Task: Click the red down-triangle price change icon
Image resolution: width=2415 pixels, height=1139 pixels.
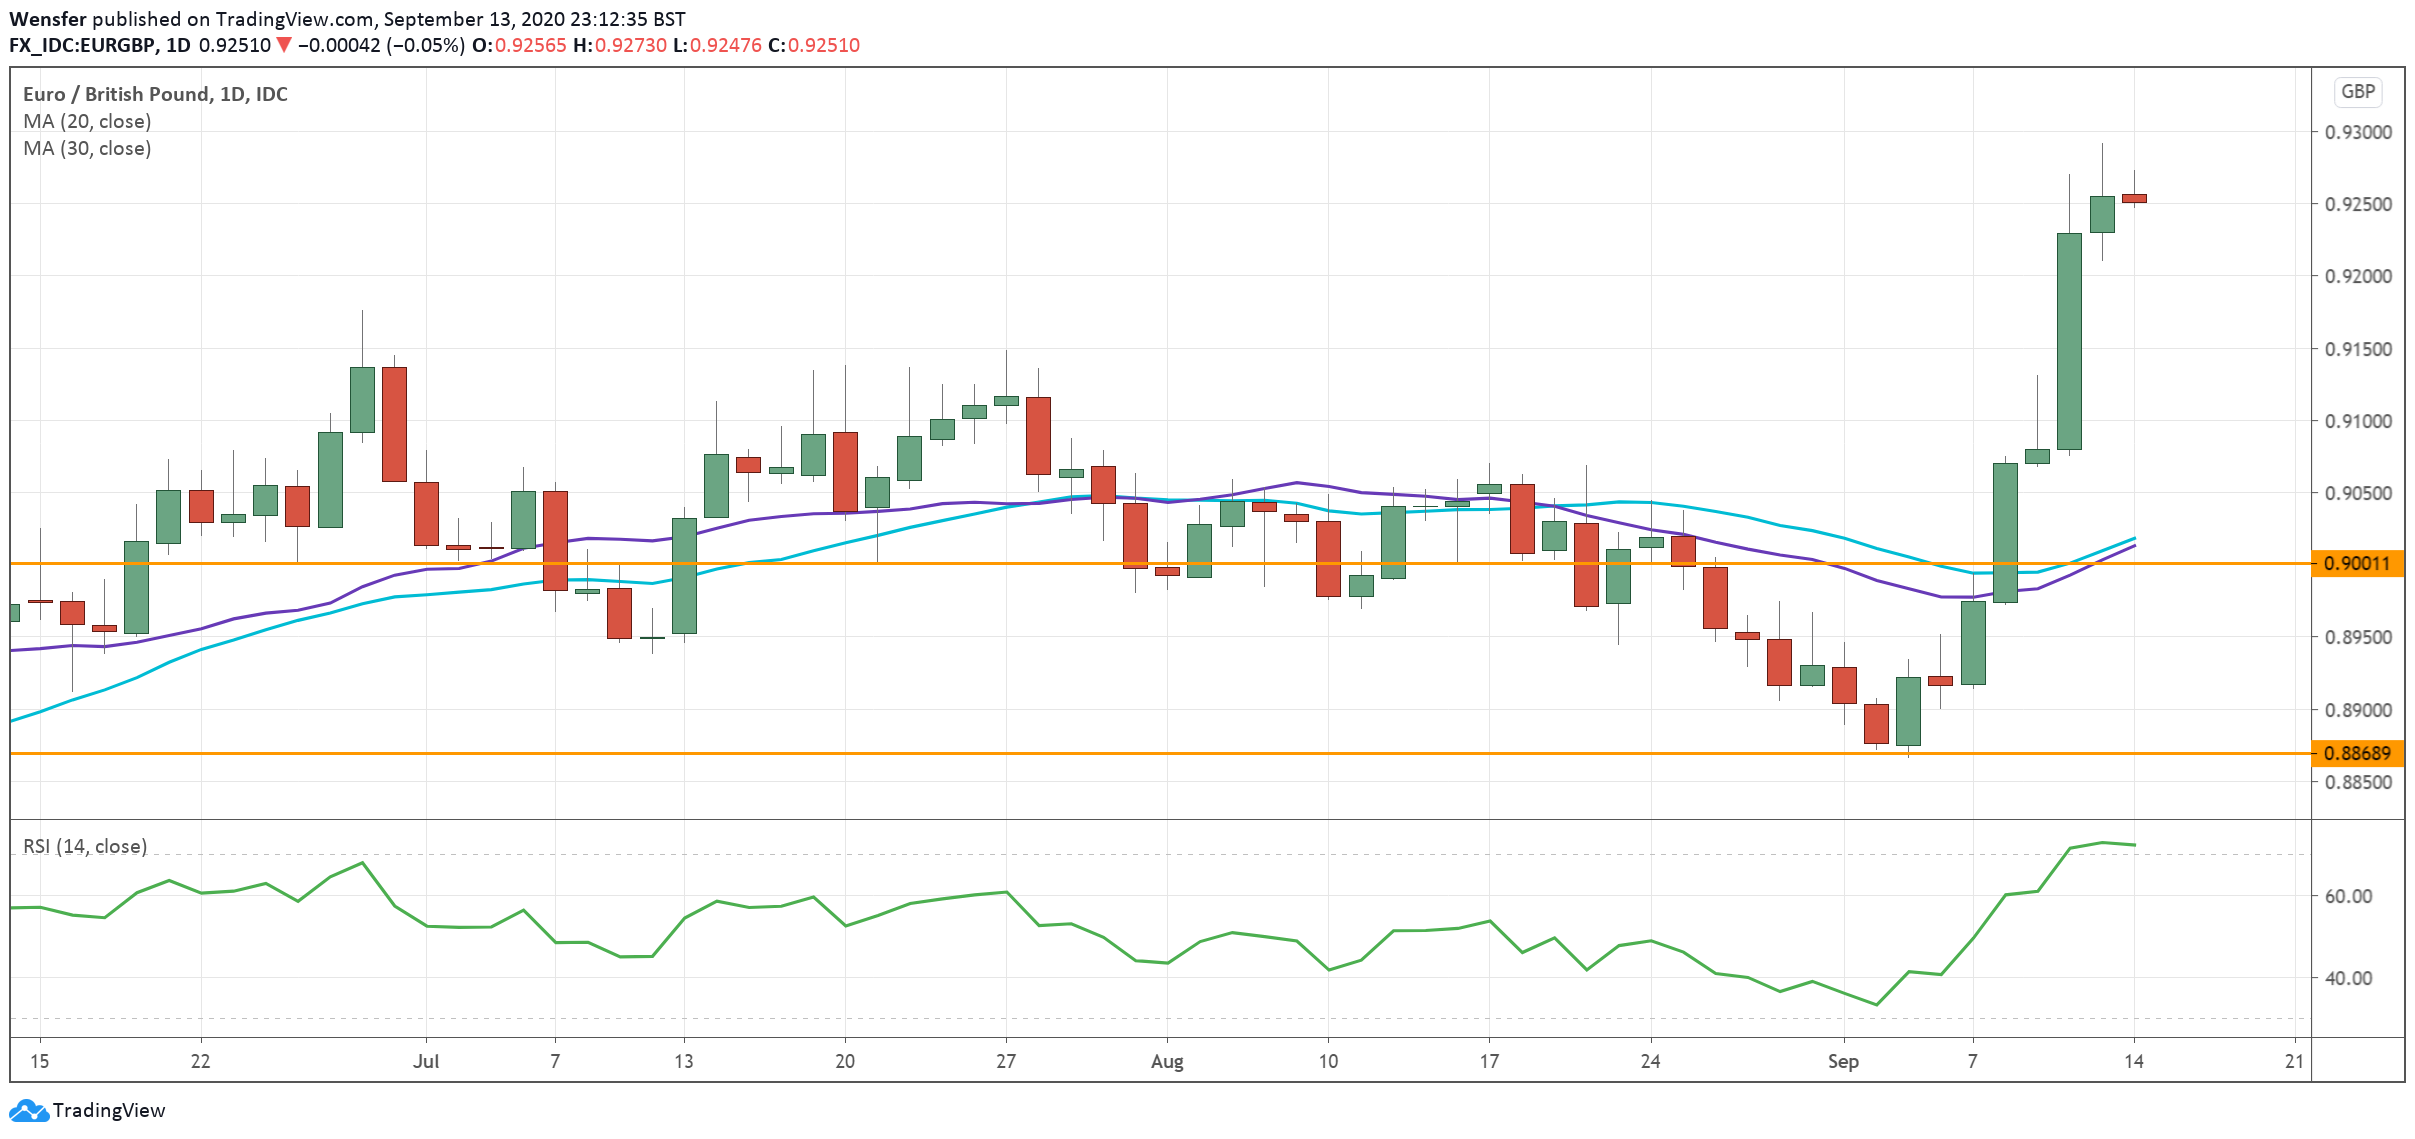Action: click(284, 45)
